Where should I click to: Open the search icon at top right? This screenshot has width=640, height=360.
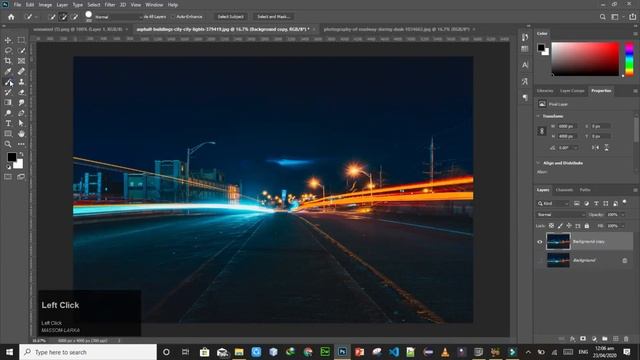602,17
